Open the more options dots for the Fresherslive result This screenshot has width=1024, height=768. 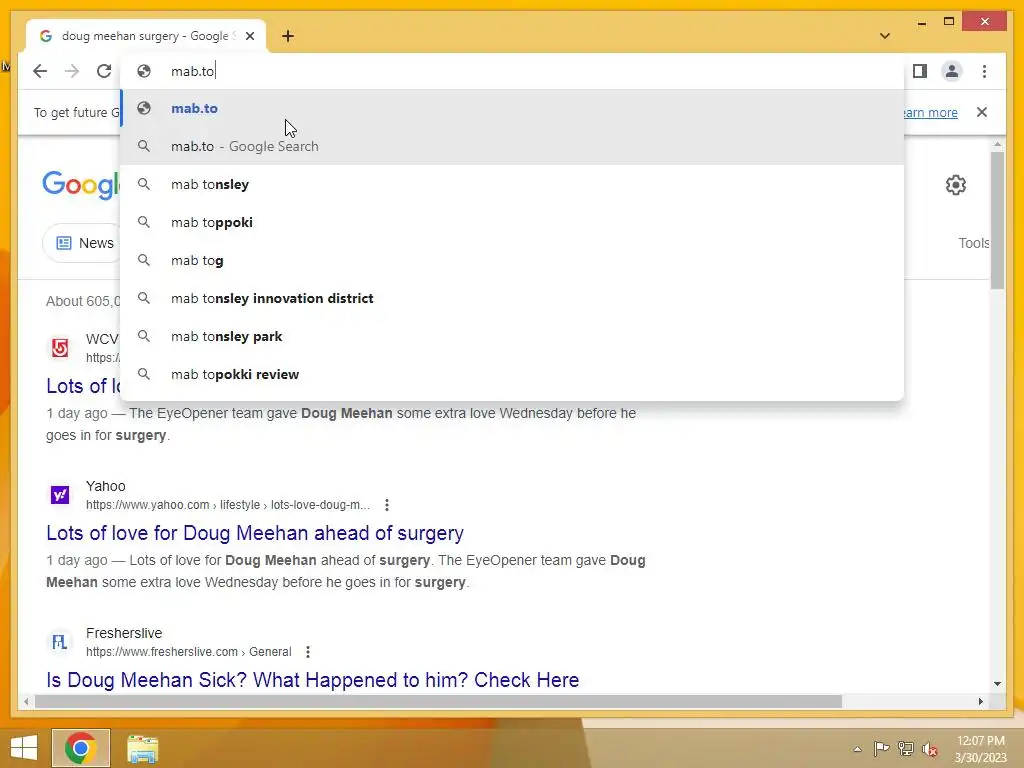click(x=308, y=652)
